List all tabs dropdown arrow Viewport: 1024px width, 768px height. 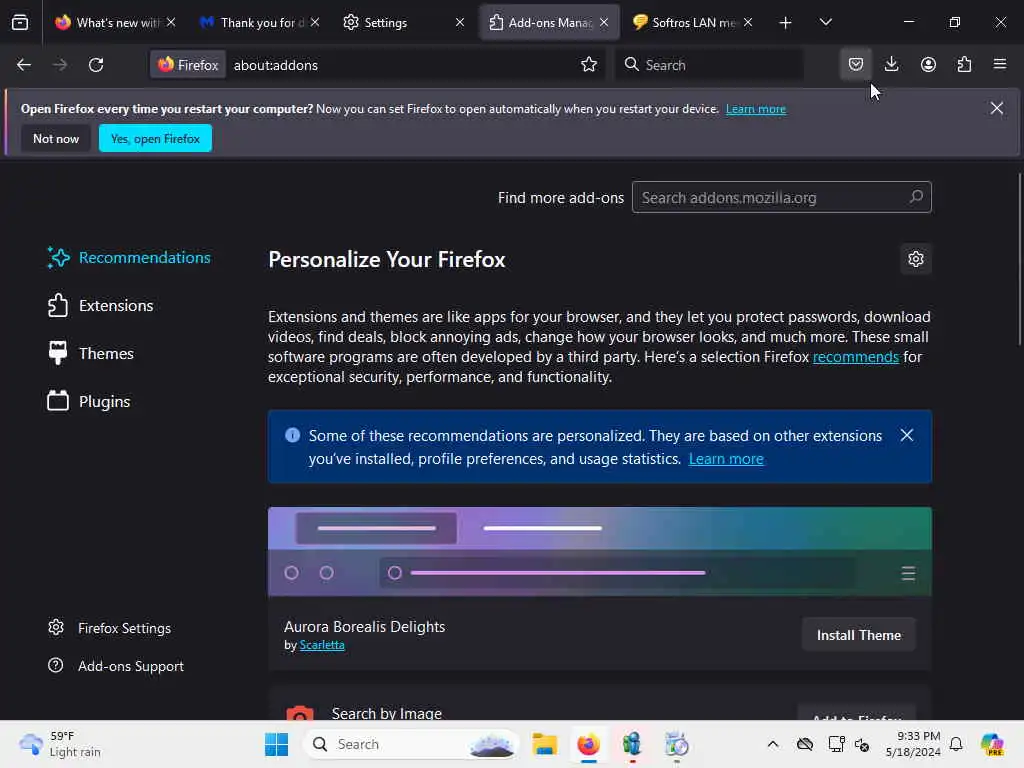click(825, 23)
